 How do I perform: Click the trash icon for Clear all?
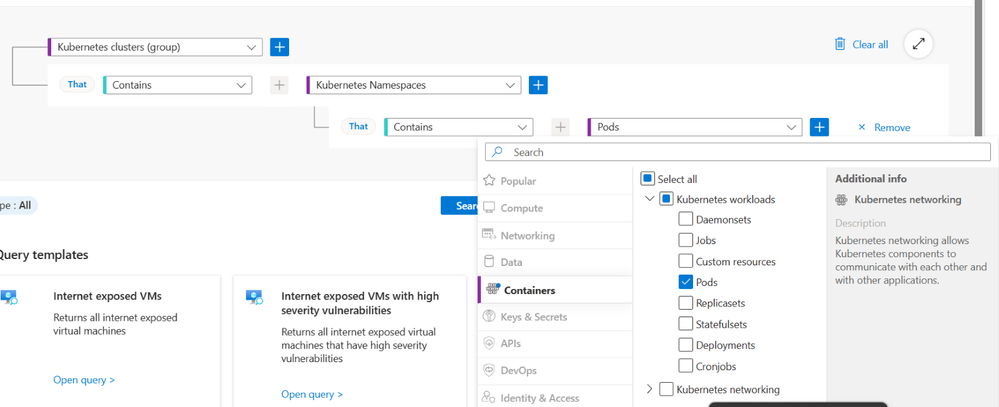point(840,44)
